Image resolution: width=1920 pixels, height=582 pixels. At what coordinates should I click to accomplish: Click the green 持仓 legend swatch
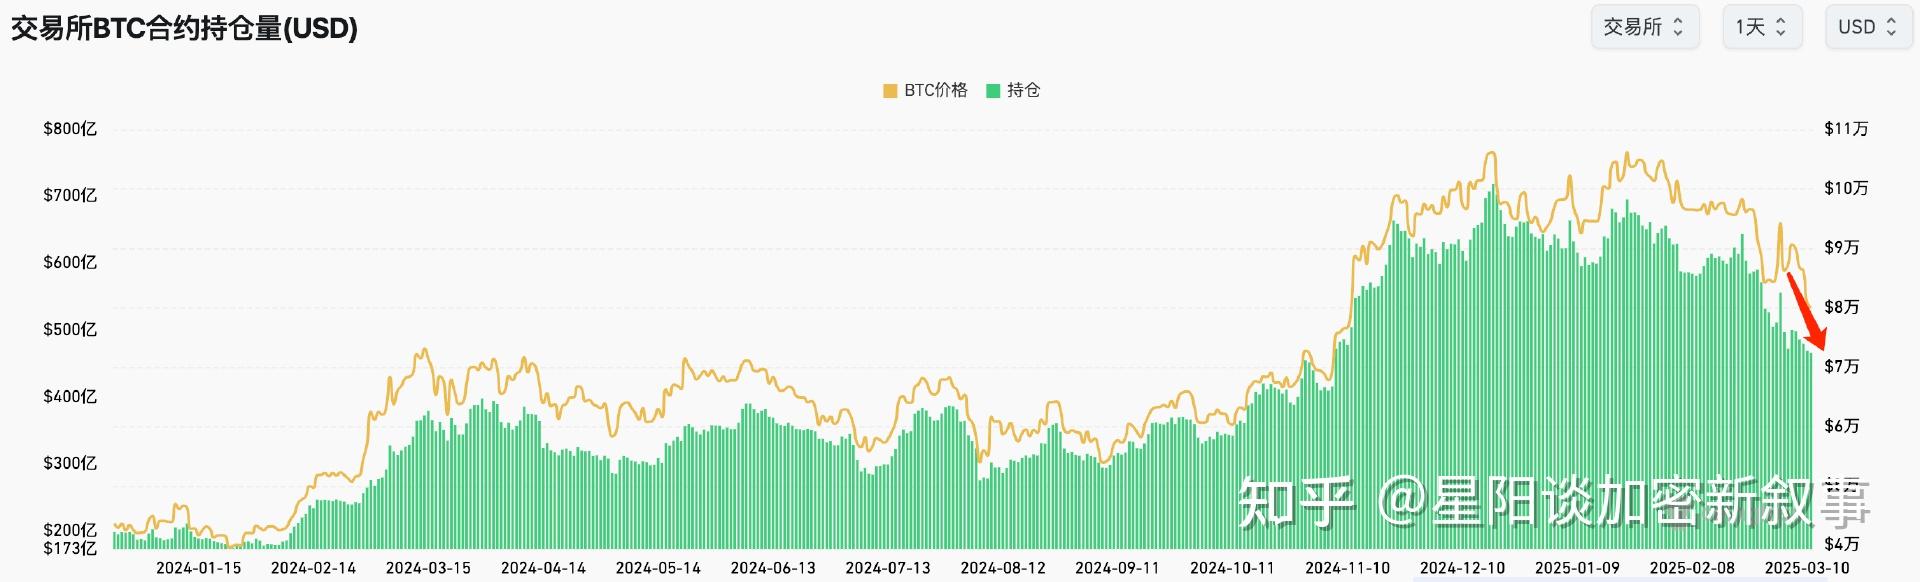(x=993, y=91)
